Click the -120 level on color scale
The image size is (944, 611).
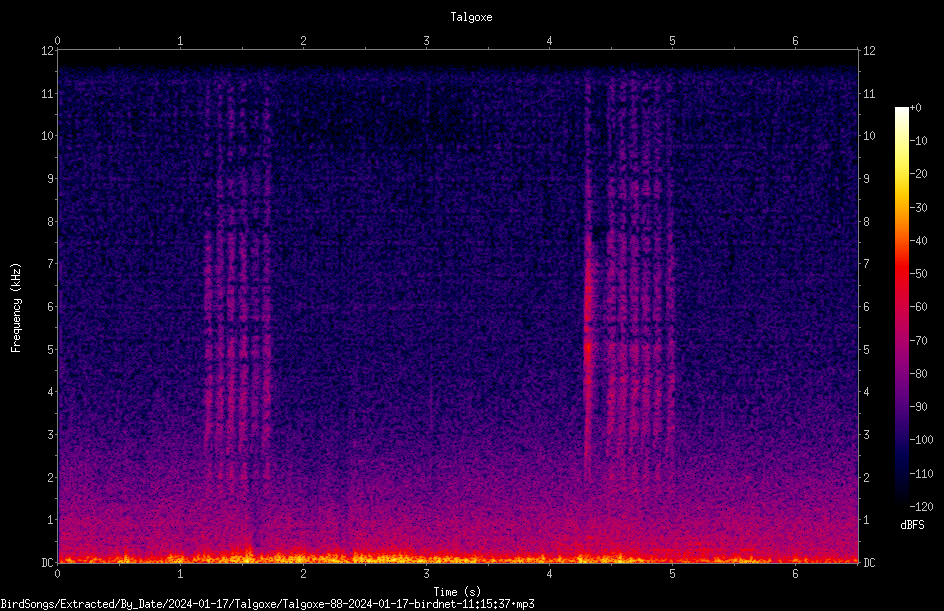click(x=921, y=506)
